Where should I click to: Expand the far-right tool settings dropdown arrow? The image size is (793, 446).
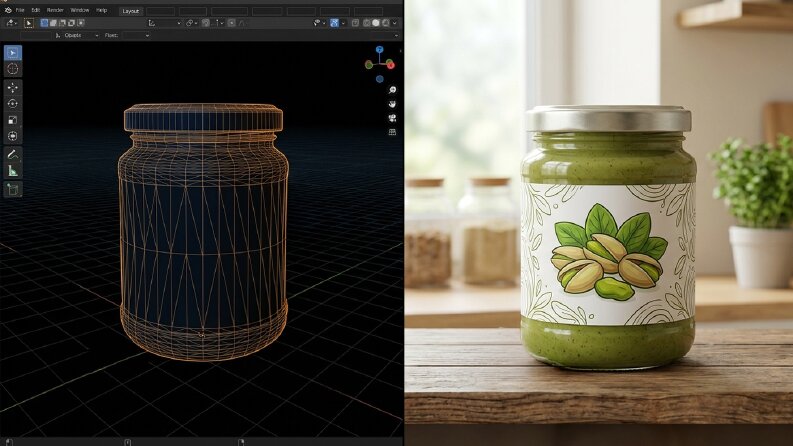click(396, 35)
